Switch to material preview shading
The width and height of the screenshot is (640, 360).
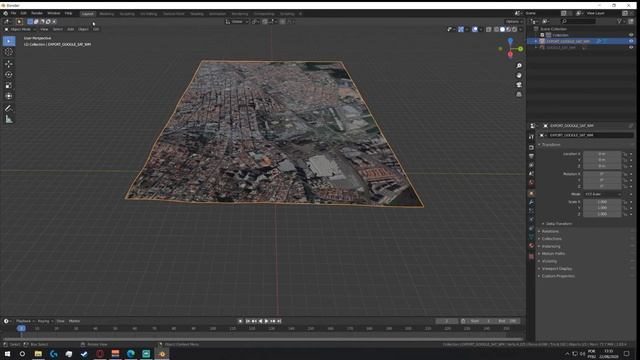click(x=509, y=29)
